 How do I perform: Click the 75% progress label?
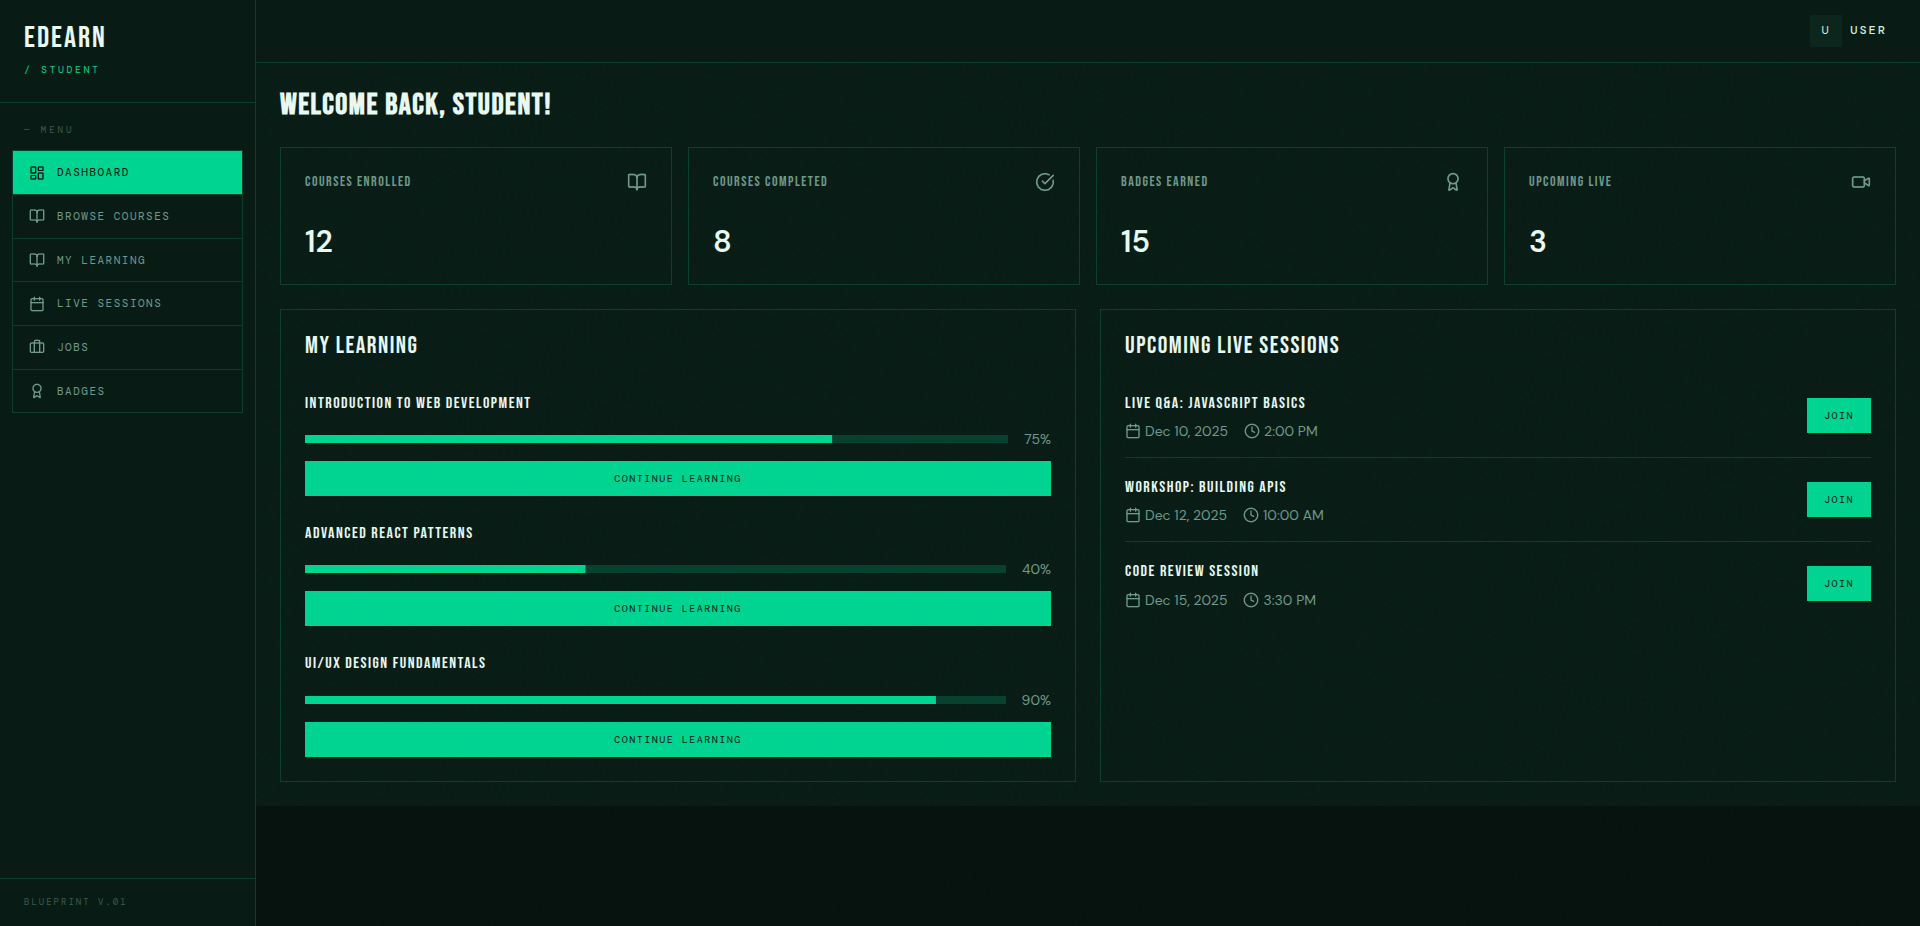tap(1037, 439)
